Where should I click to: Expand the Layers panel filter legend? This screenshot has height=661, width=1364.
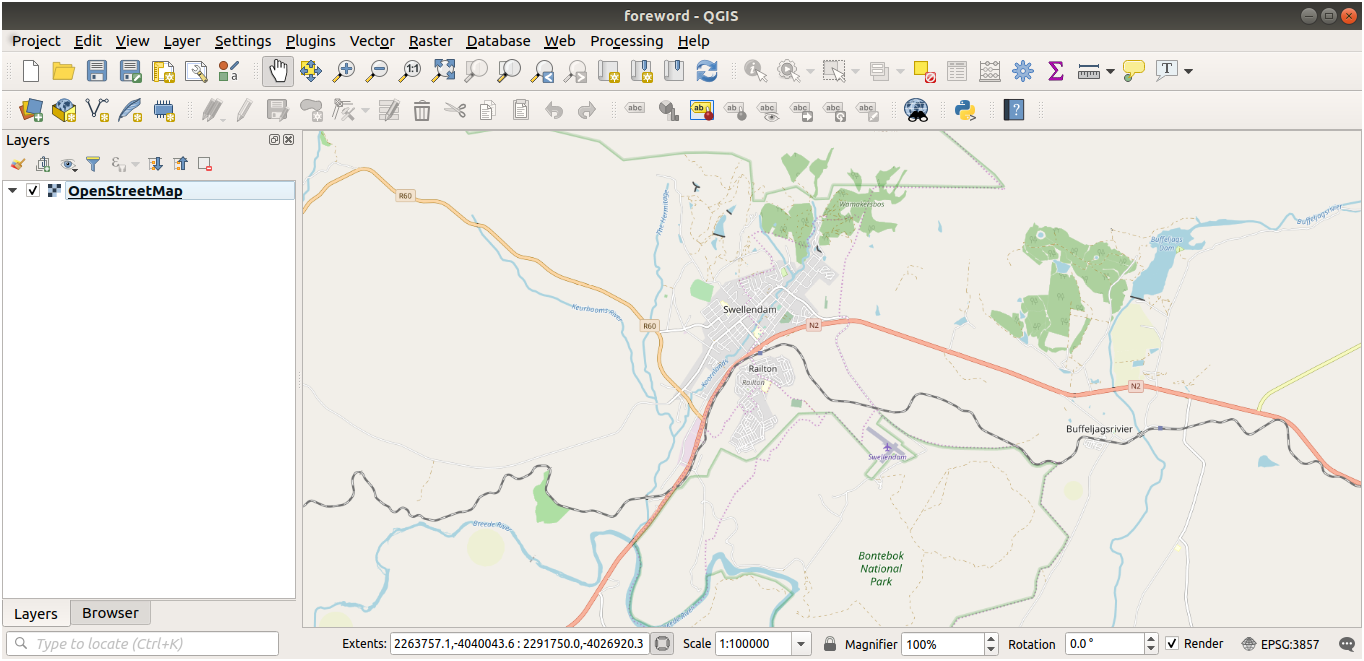[93, 164]
